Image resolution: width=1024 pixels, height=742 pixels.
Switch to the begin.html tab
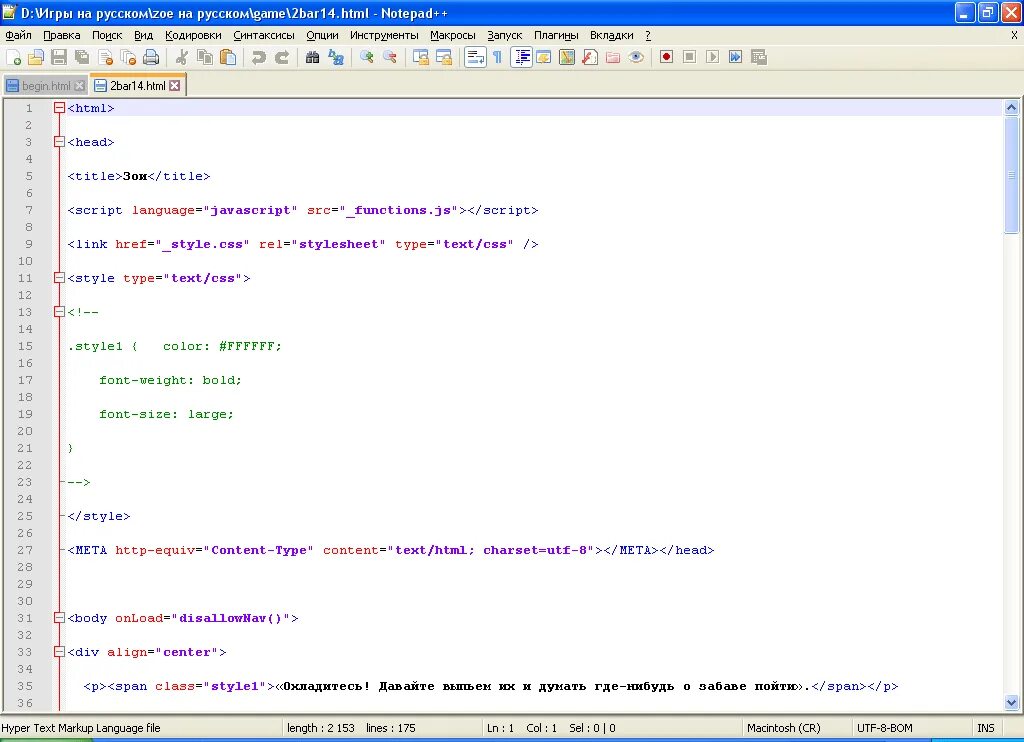[46, 86]
